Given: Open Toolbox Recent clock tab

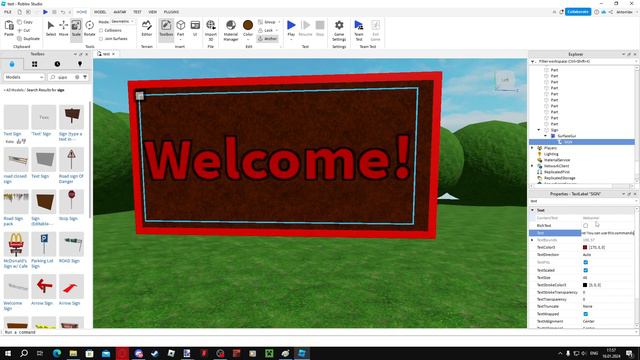Looking at the screenshot, I should [57, 64].
